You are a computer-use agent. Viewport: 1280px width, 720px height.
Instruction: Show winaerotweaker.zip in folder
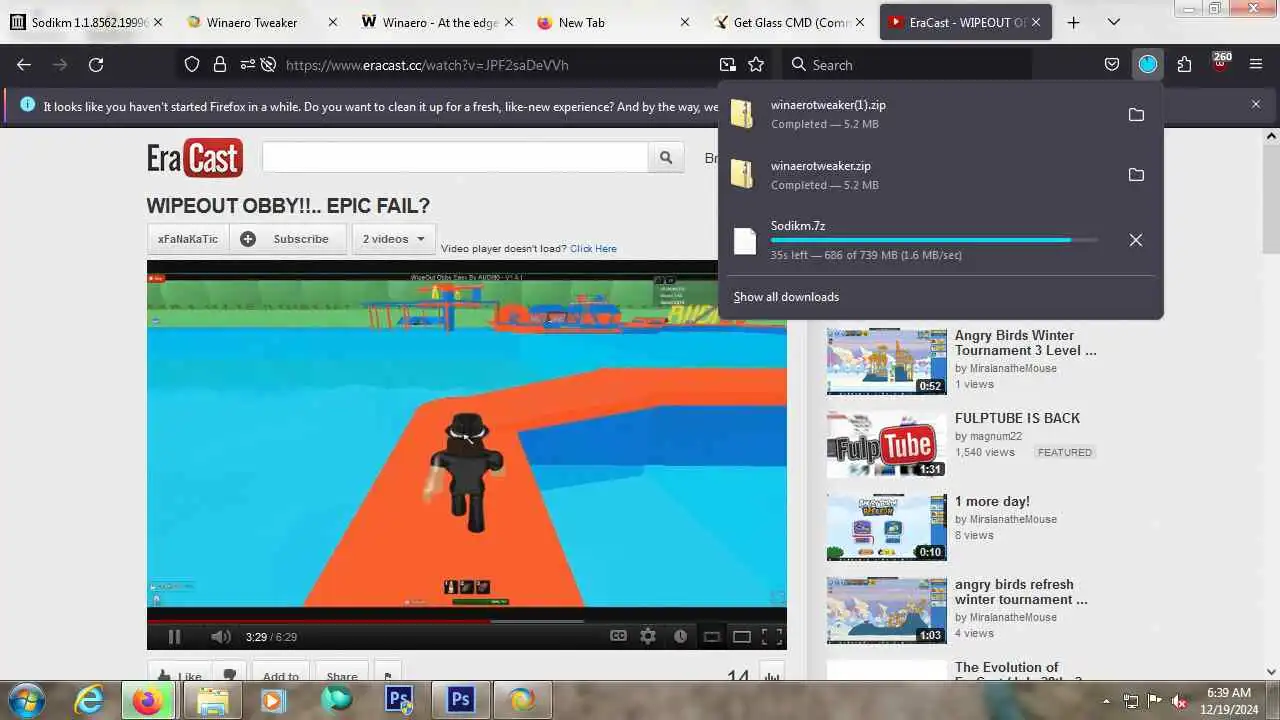pyautogui.click(x=1136, y=175)
